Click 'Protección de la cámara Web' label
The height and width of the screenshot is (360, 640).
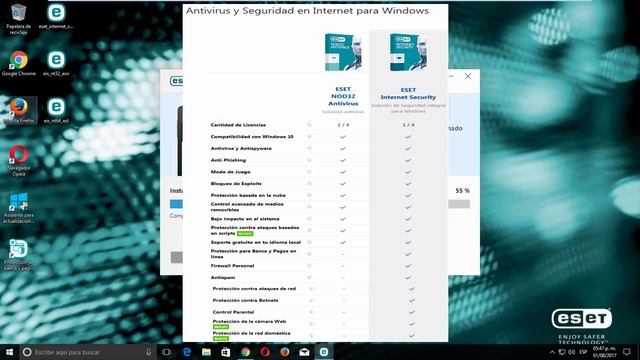(x=249, y=322)
